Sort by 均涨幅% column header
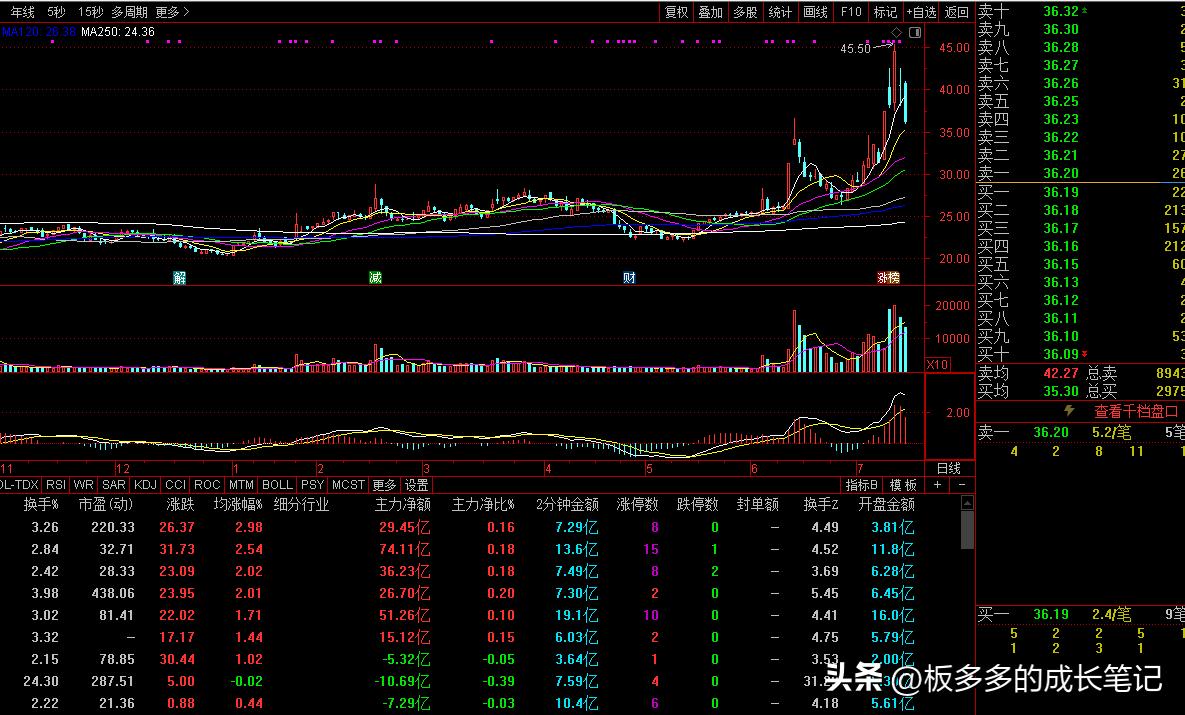The image size is (1185, 715). pyautogui.click(x=239, y=504)
